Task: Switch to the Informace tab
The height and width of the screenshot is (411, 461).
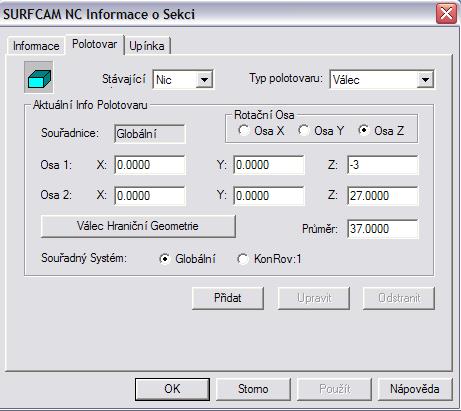Action: click(36, 46)
